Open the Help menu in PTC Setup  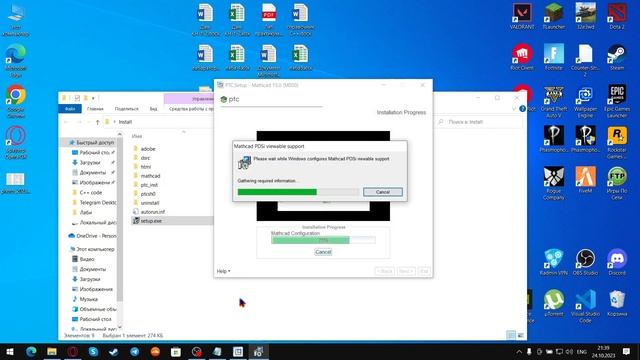click(223, 271)
